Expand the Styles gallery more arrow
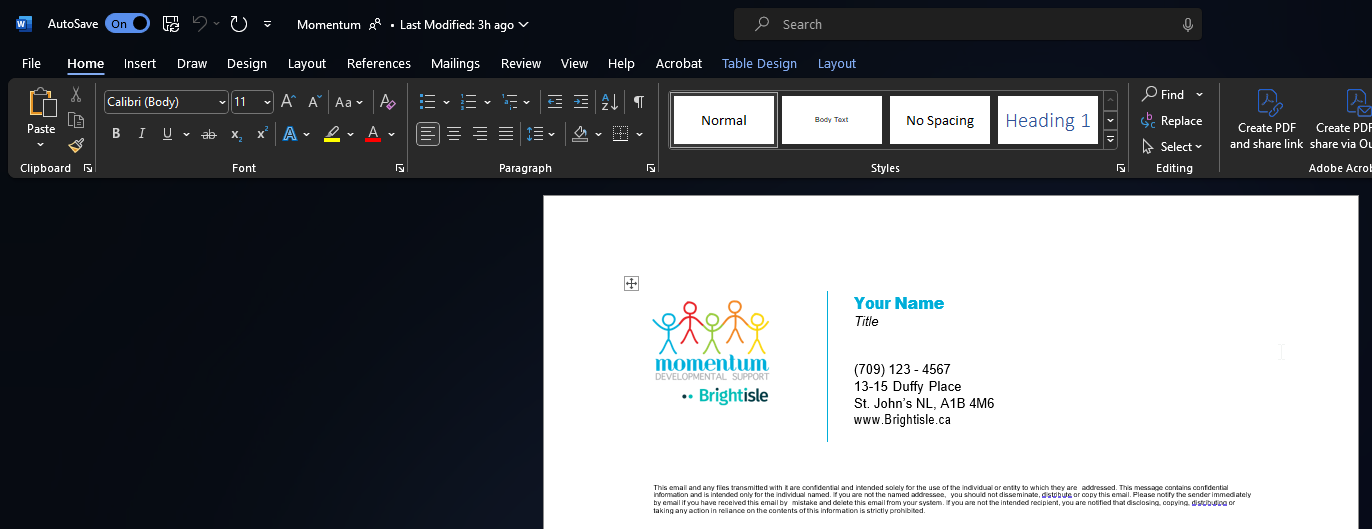 (x=1110, y=139)
